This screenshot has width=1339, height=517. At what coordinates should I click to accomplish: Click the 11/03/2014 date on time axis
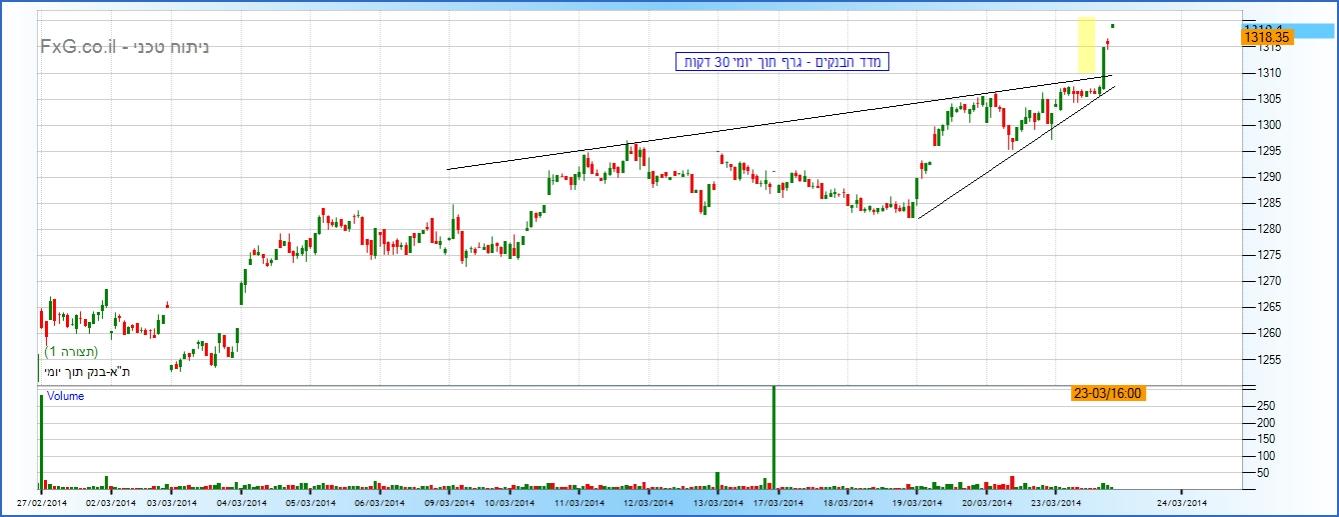coord(580,503)
